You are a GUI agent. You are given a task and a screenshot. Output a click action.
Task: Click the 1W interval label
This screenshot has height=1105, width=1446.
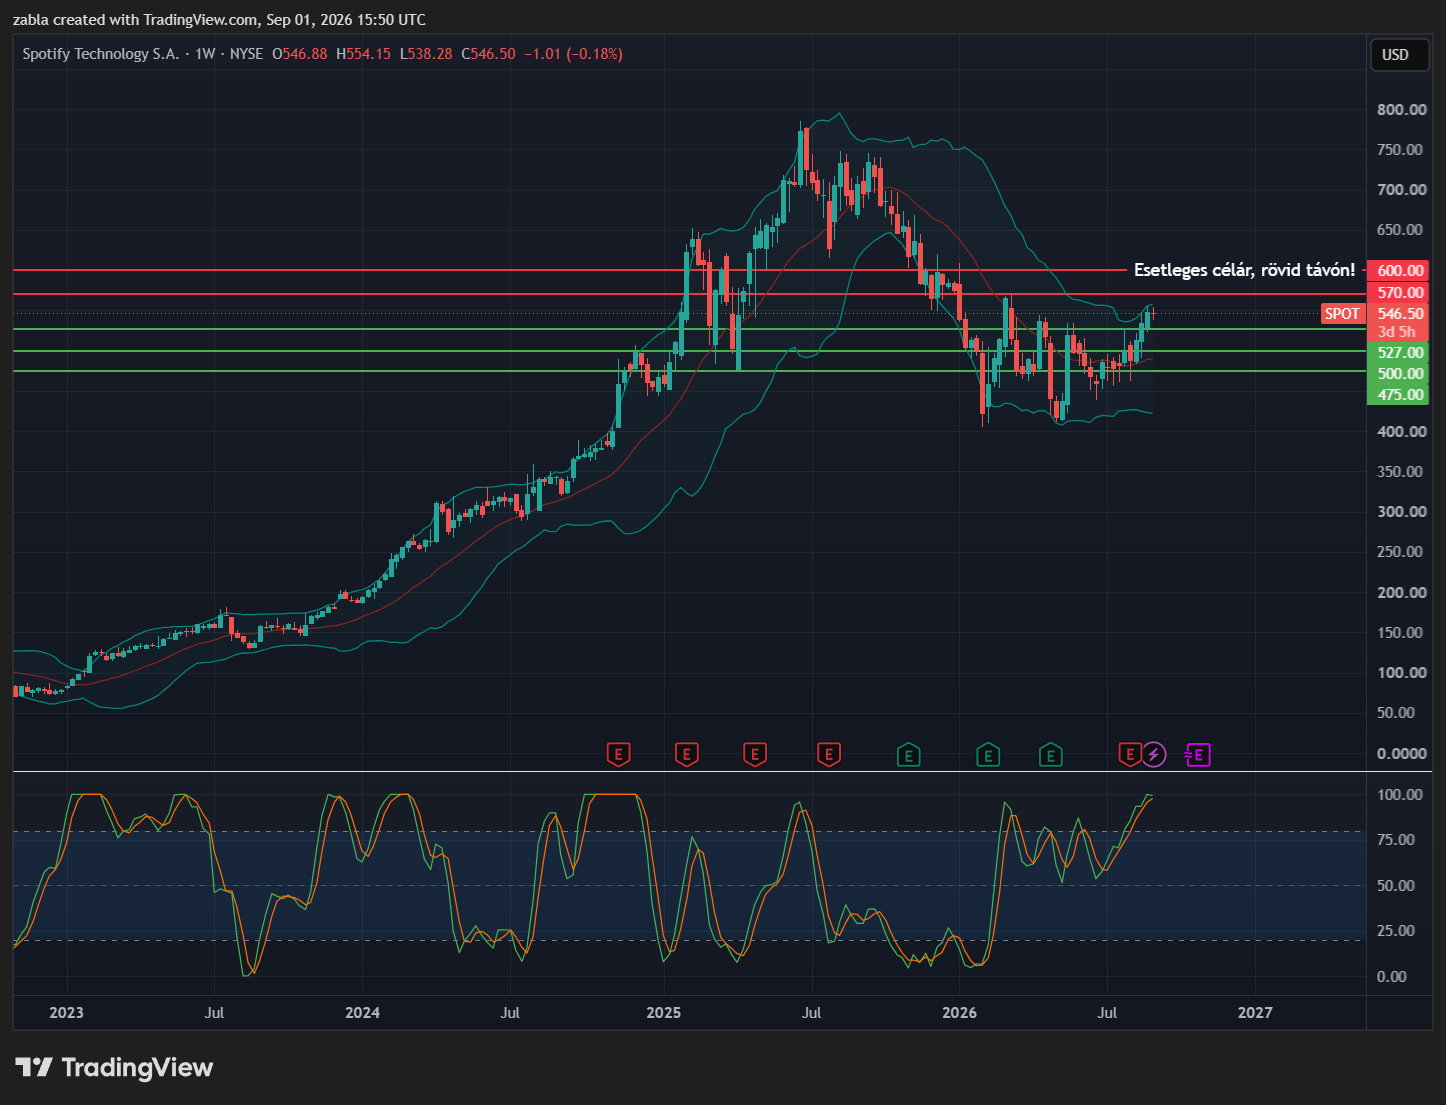pyautogui.click(x=205, y=54)
